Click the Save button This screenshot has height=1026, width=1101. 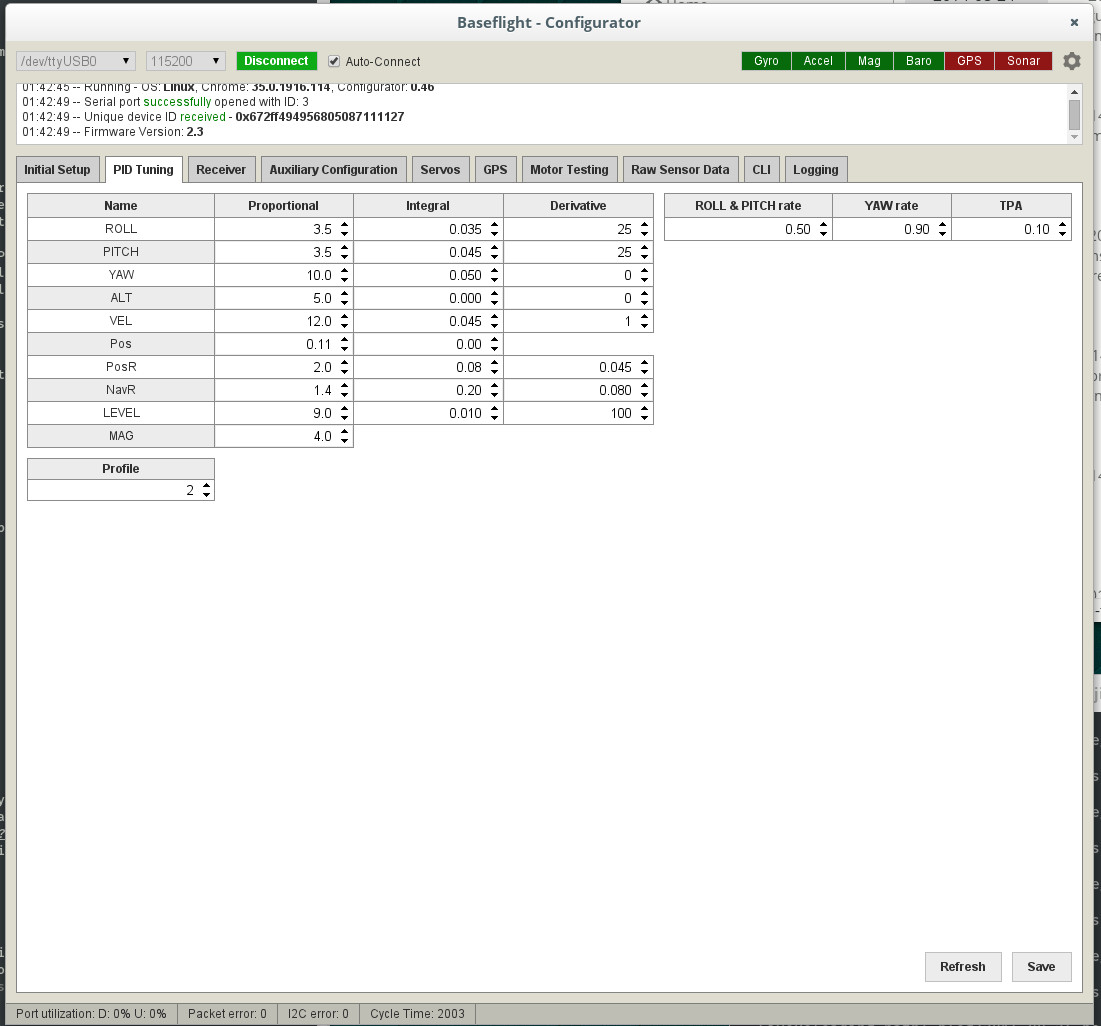[1041, 967]
